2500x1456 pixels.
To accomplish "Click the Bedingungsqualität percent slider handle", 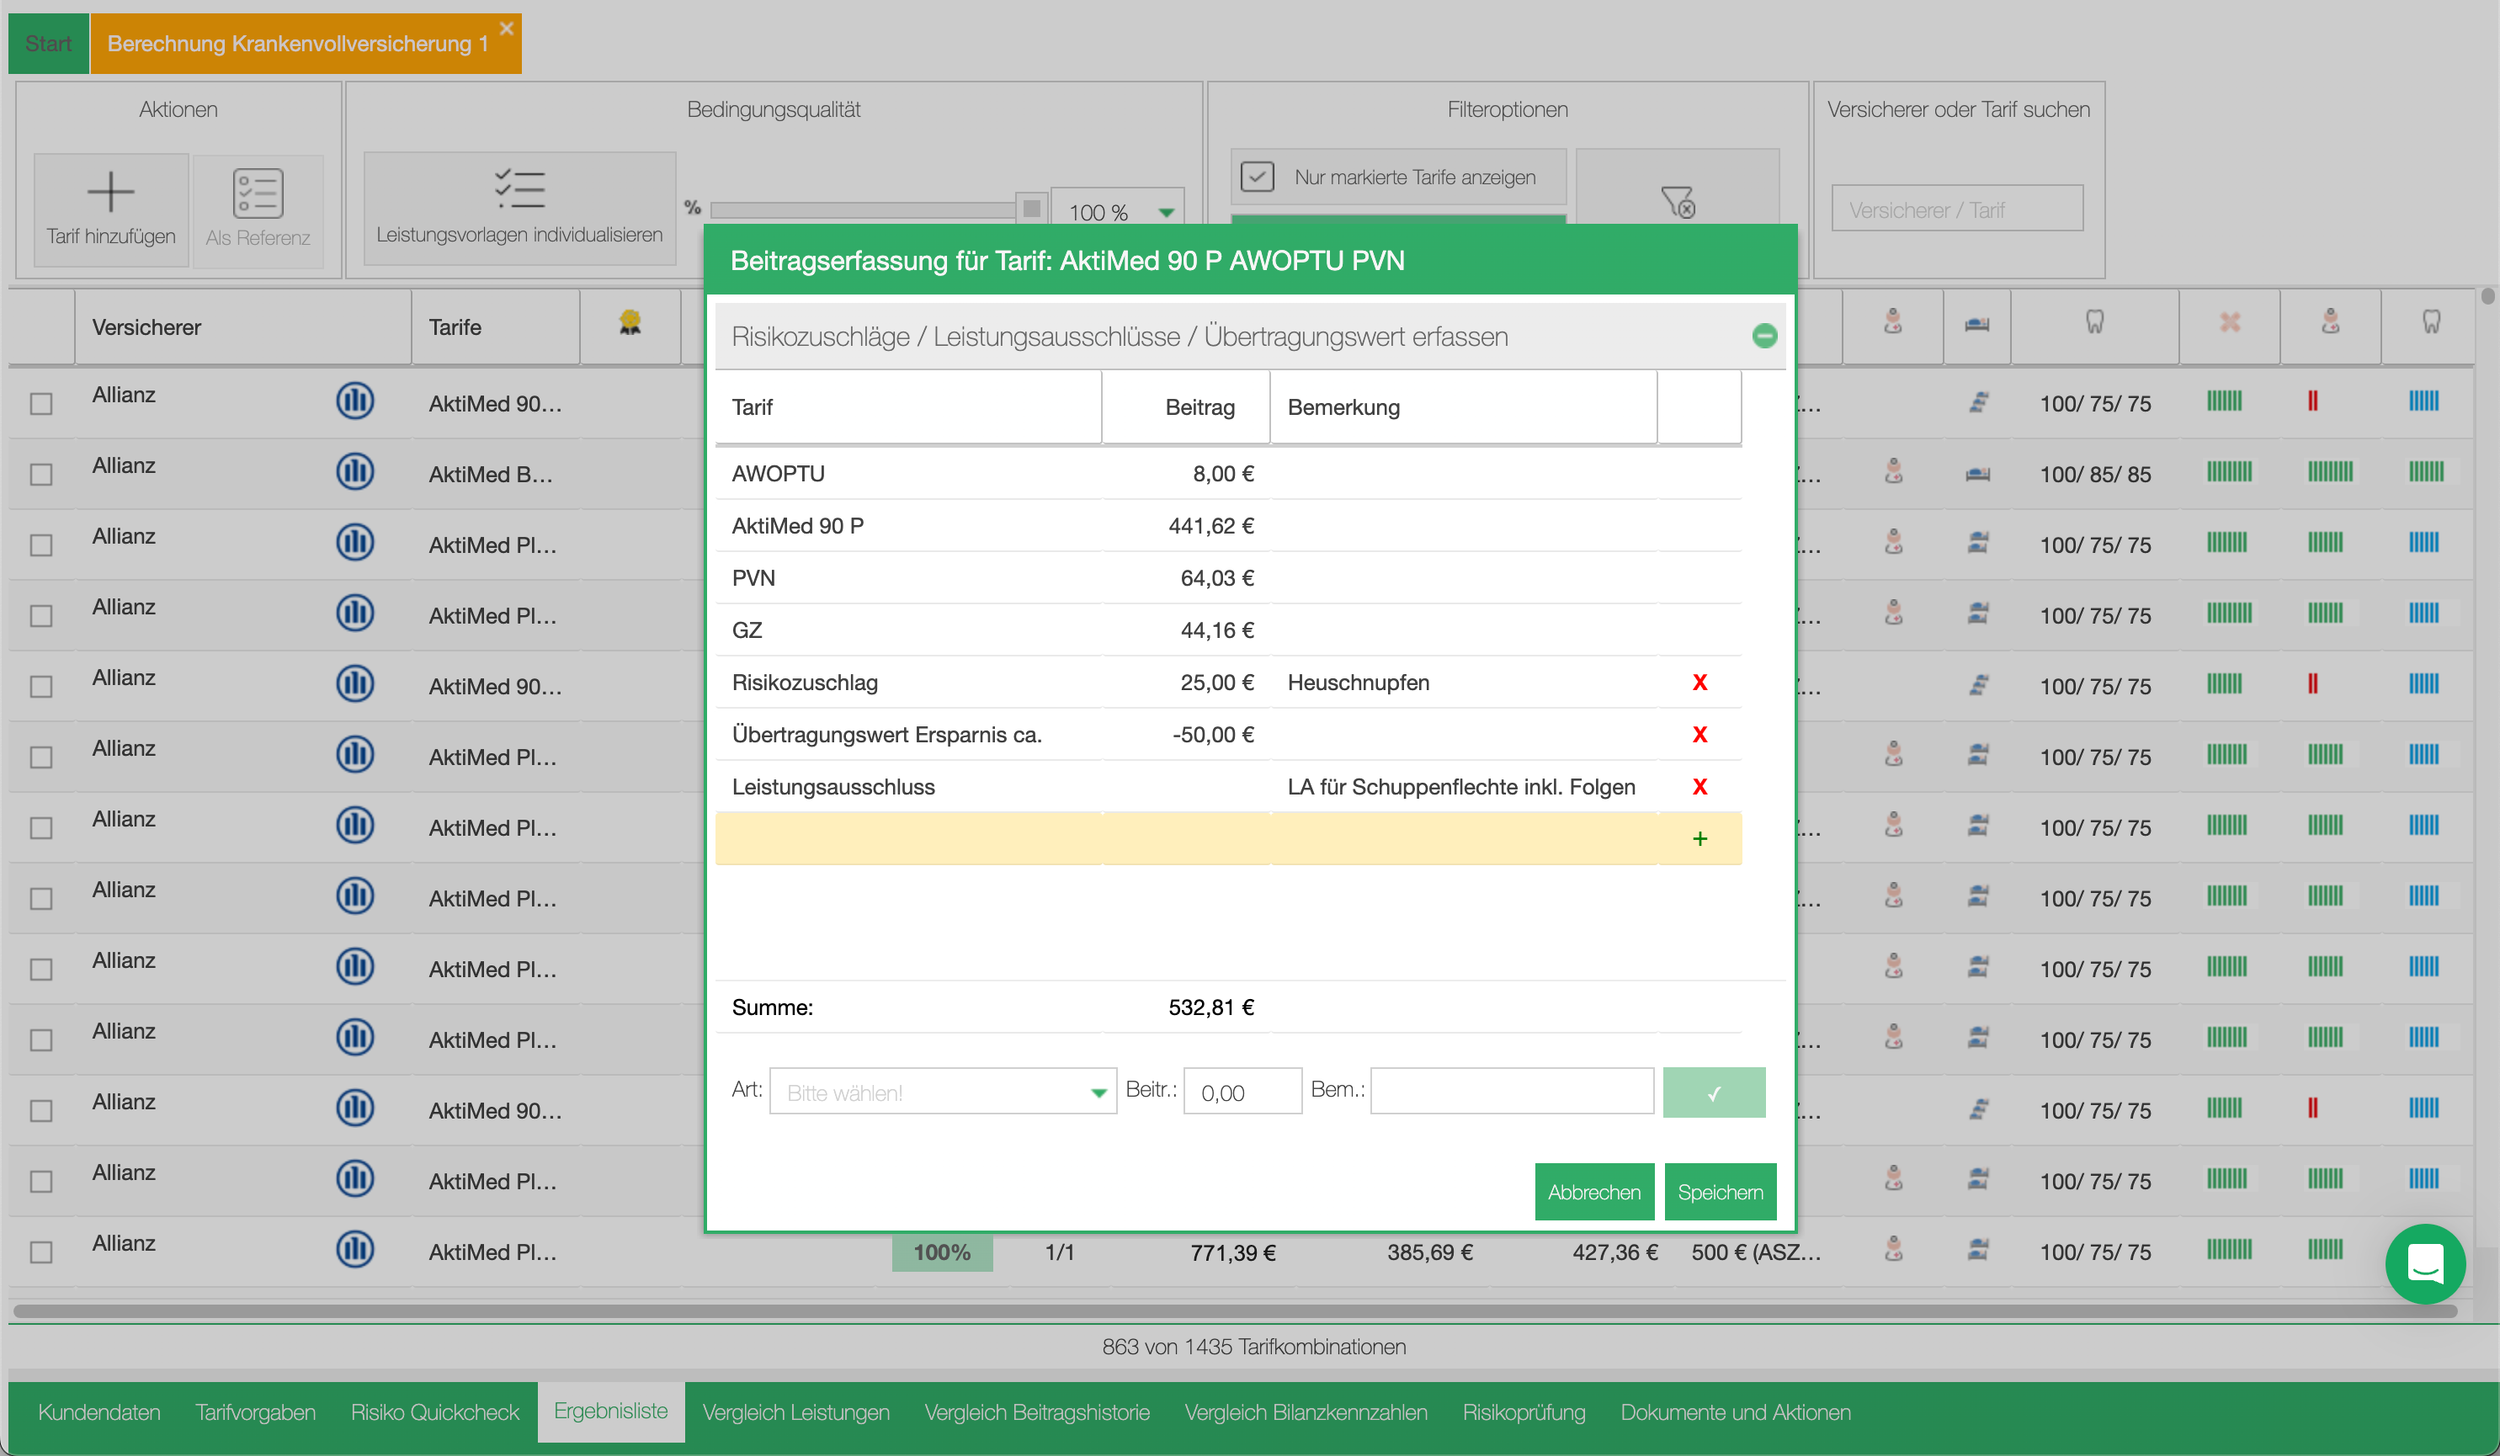I will coord(1031,208).
